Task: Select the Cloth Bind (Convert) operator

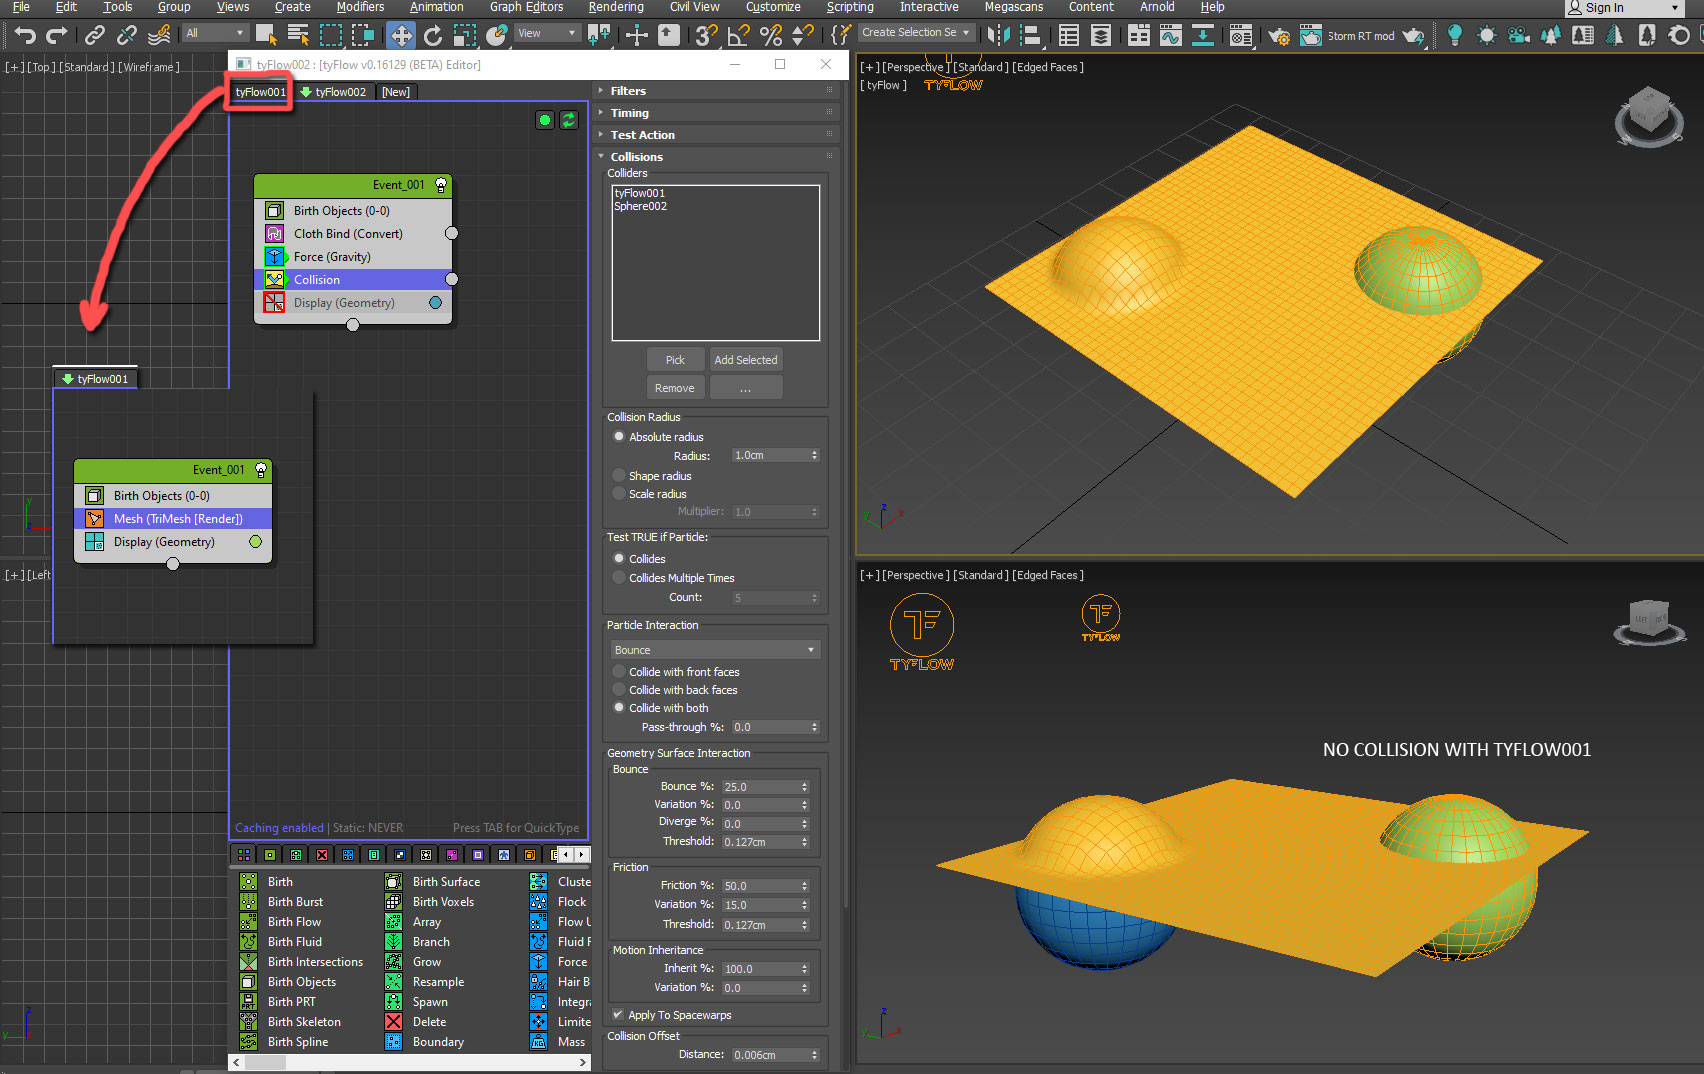Action: [x=353, y=234]
